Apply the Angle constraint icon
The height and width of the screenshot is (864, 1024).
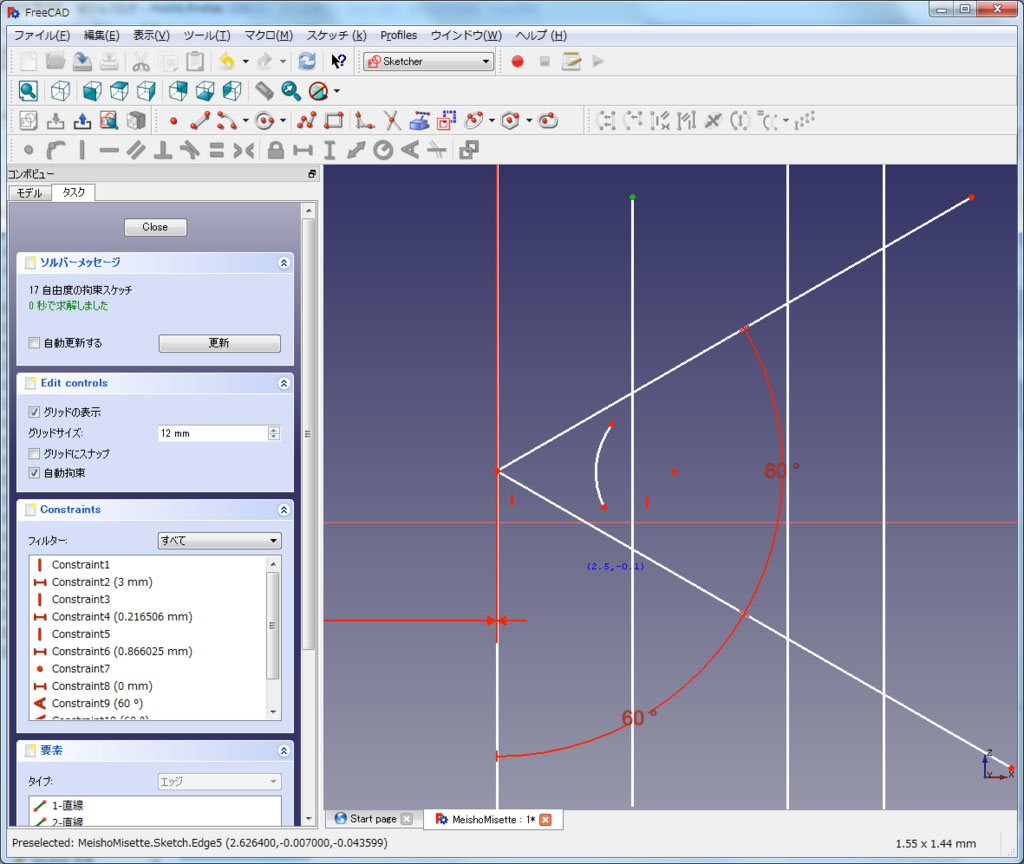click(x=410, y=151)
